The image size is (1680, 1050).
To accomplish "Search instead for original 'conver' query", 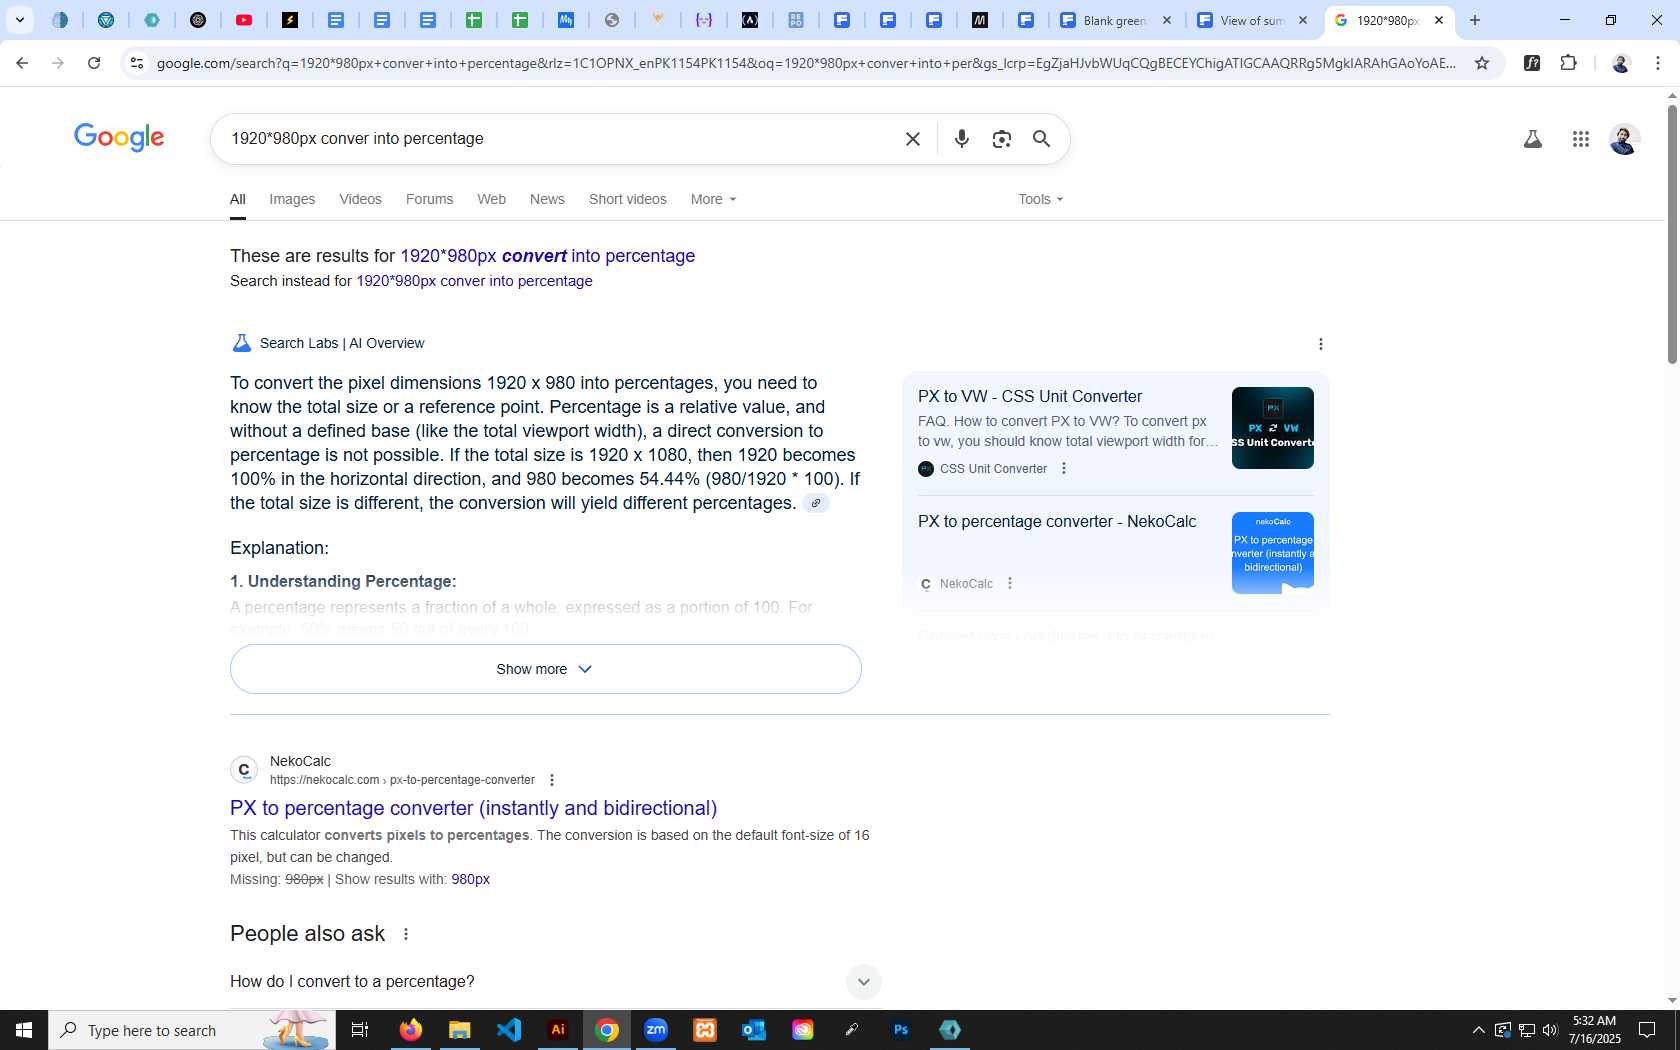I will point(474,281).
